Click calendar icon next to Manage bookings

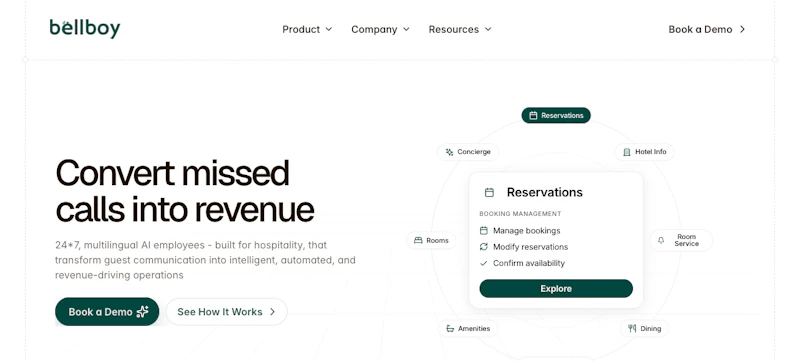click(484, 230)
